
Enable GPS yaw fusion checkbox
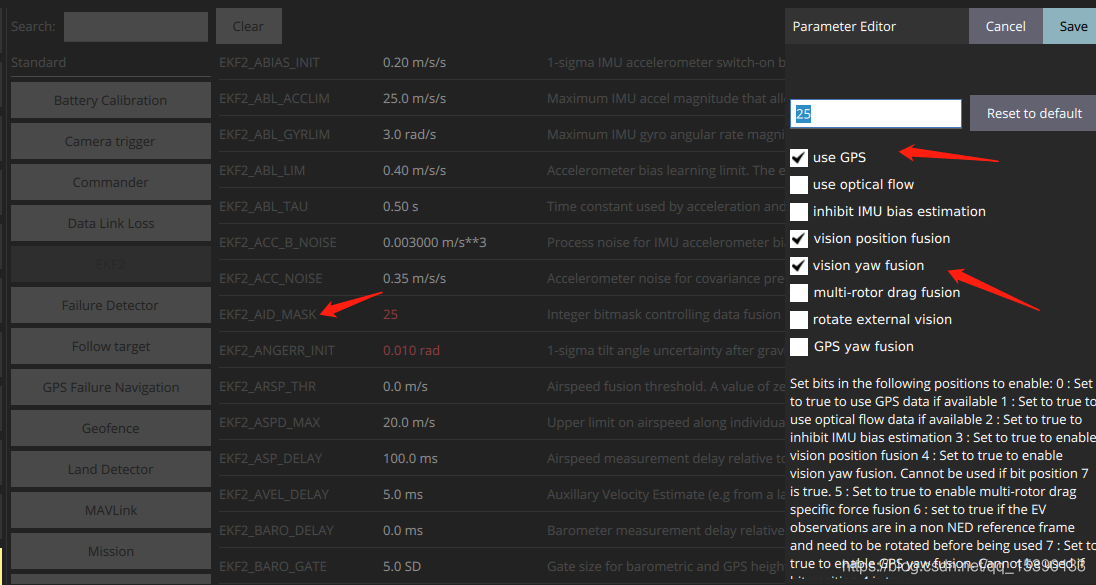click(x=799, y=347)
